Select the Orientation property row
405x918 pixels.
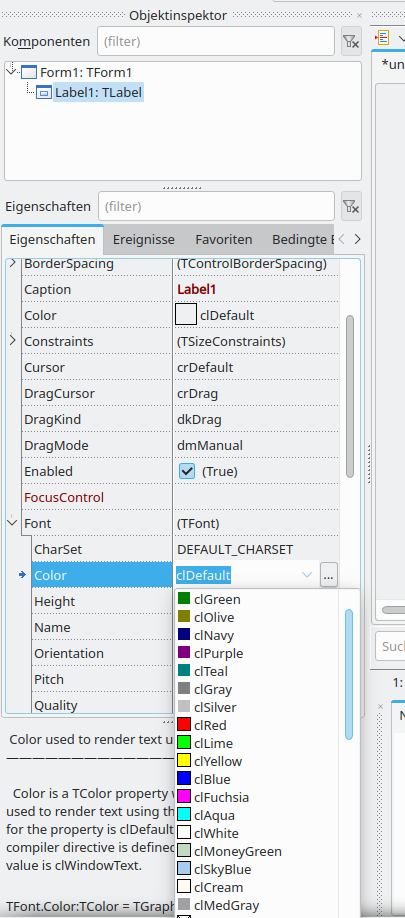click(x=102, y=653)
